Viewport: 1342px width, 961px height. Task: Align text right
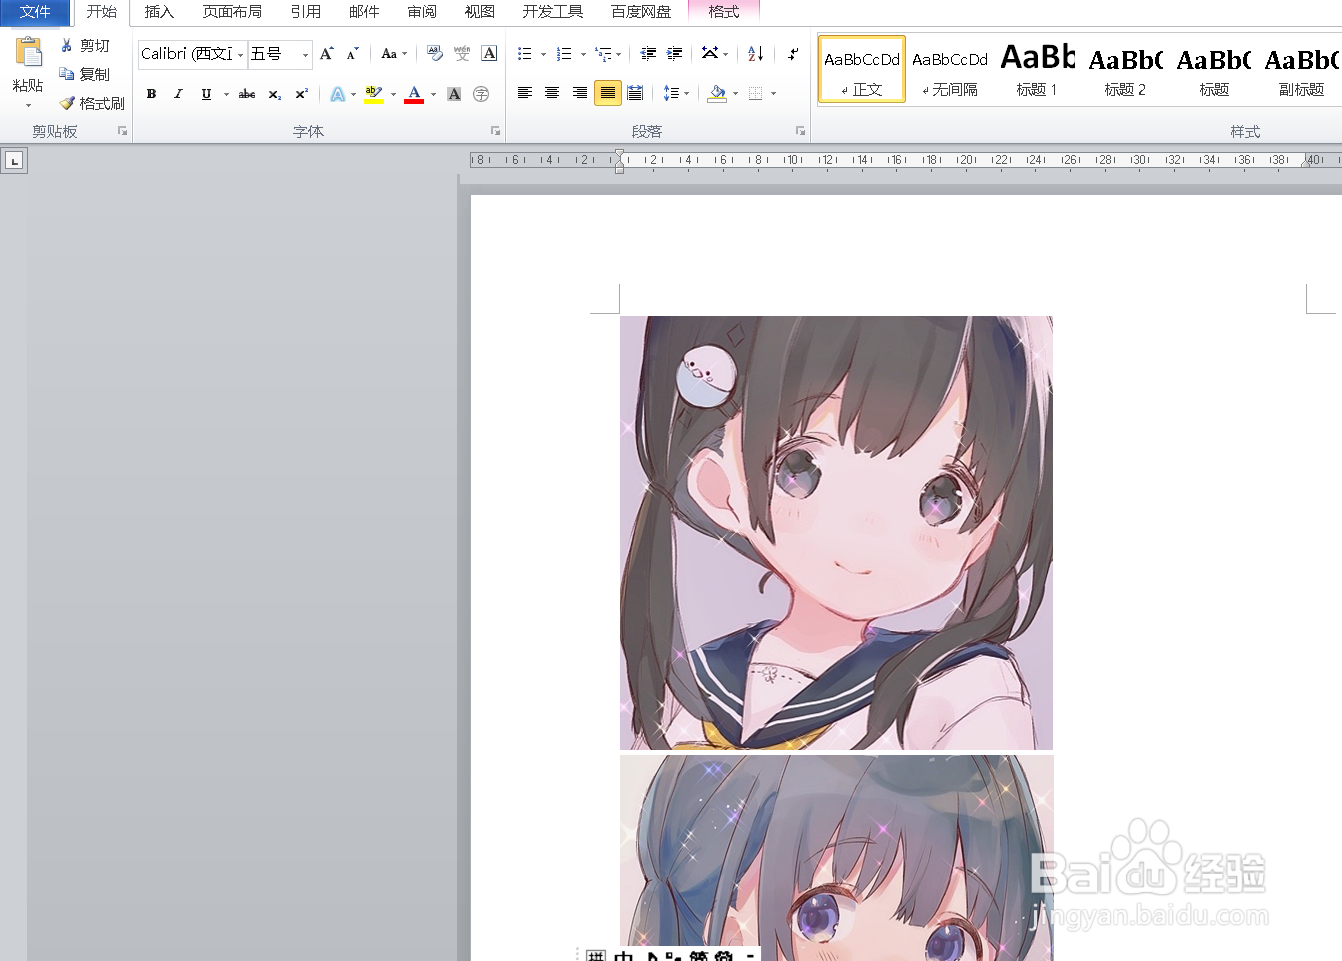click(580, 94)
